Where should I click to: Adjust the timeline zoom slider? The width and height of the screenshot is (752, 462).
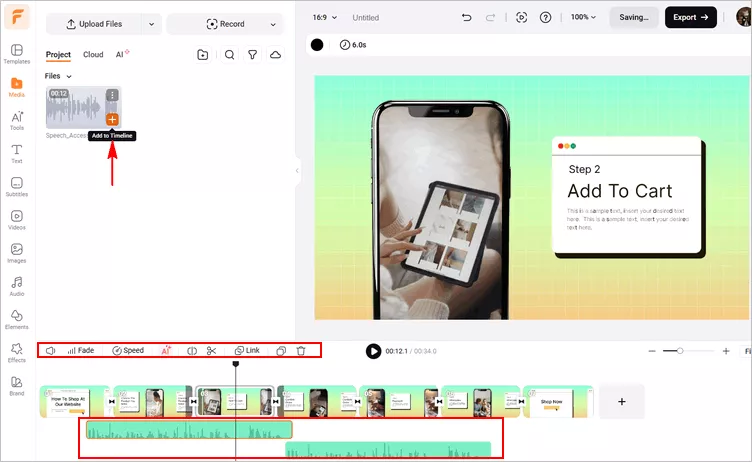tap(680, 351)
